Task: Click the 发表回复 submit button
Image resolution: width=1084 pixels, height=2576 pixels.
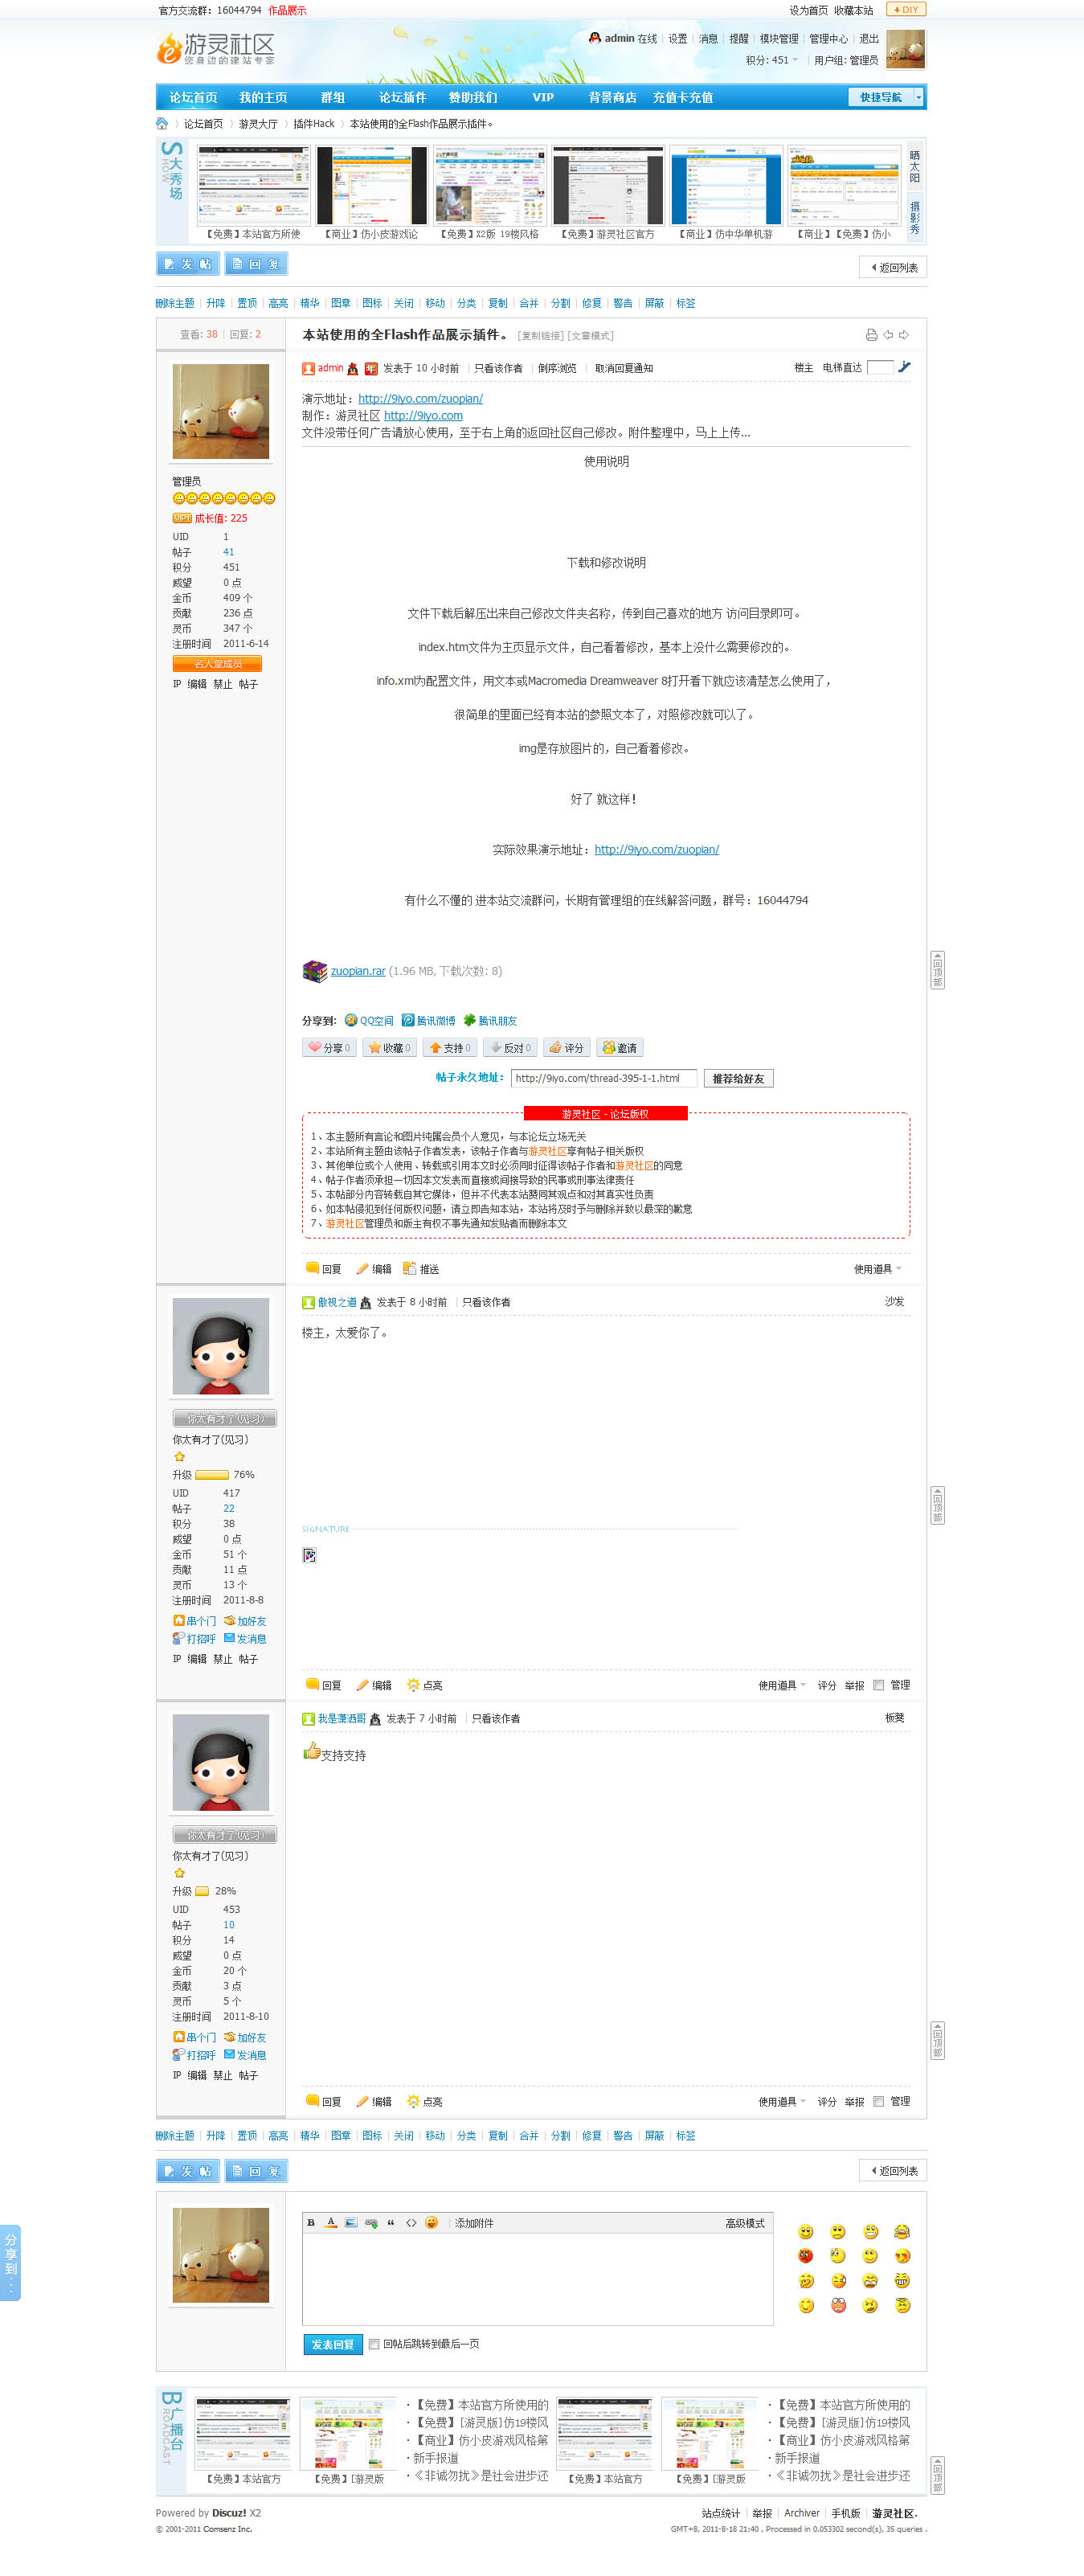Action: click(x=333, y=2344)
